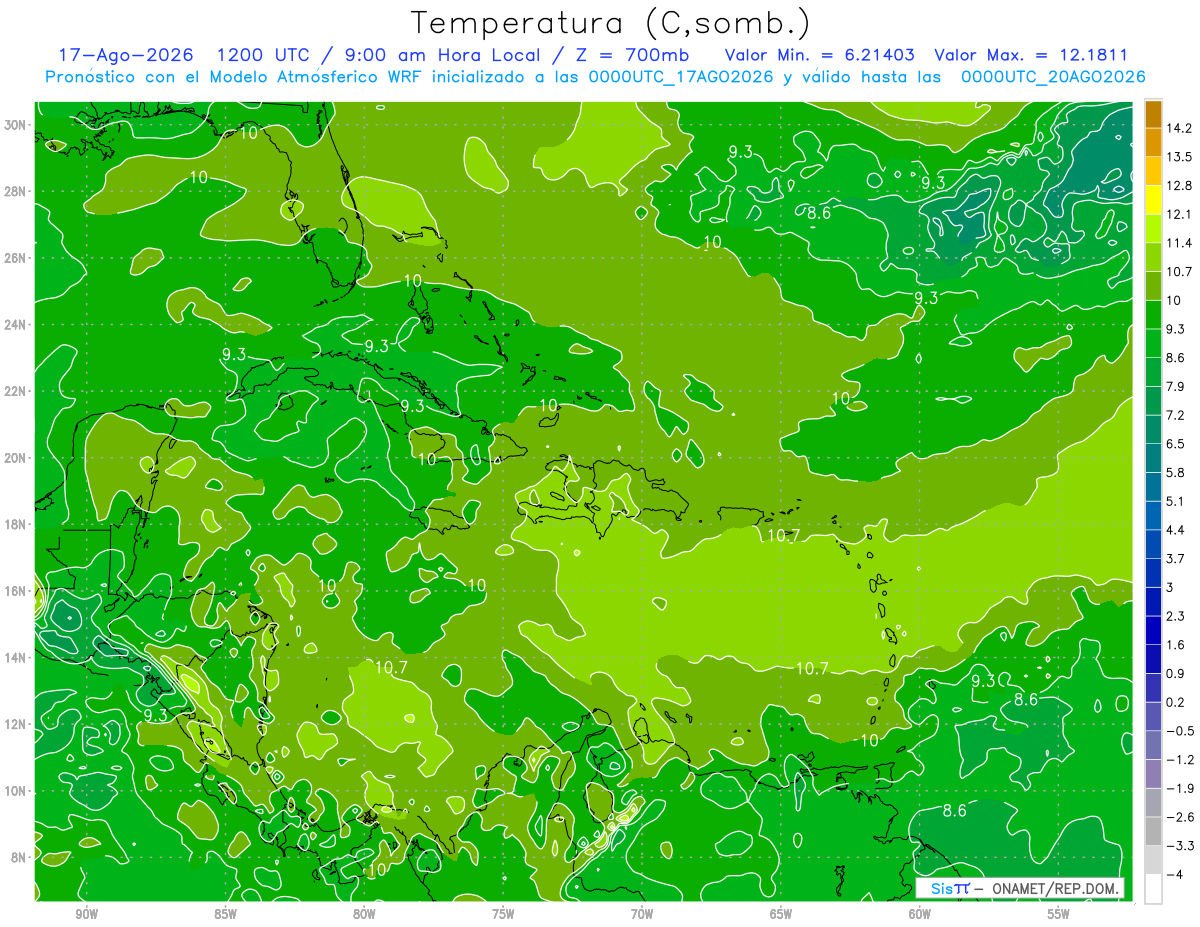The image size is (1200, 927).
Task: Click the 6.5 legend value
Action: 1177,444
